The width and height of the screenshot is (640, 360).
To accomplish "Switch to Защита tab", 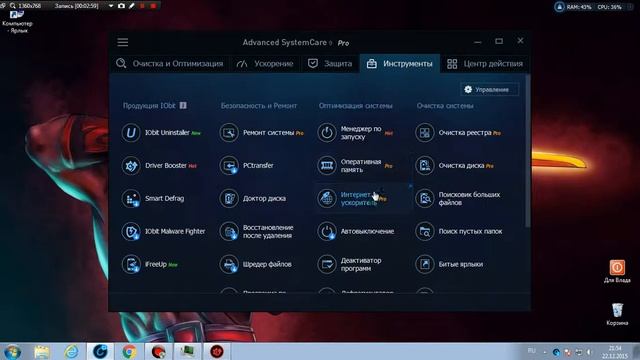I will [x=330, y=64].
